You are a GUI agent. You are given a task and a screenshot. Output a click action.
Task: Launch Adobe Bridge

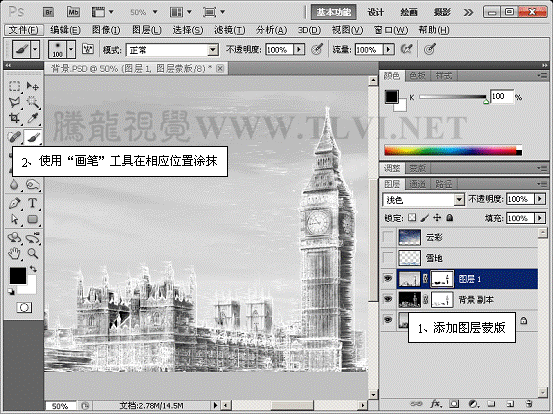[x=49, y=12]
